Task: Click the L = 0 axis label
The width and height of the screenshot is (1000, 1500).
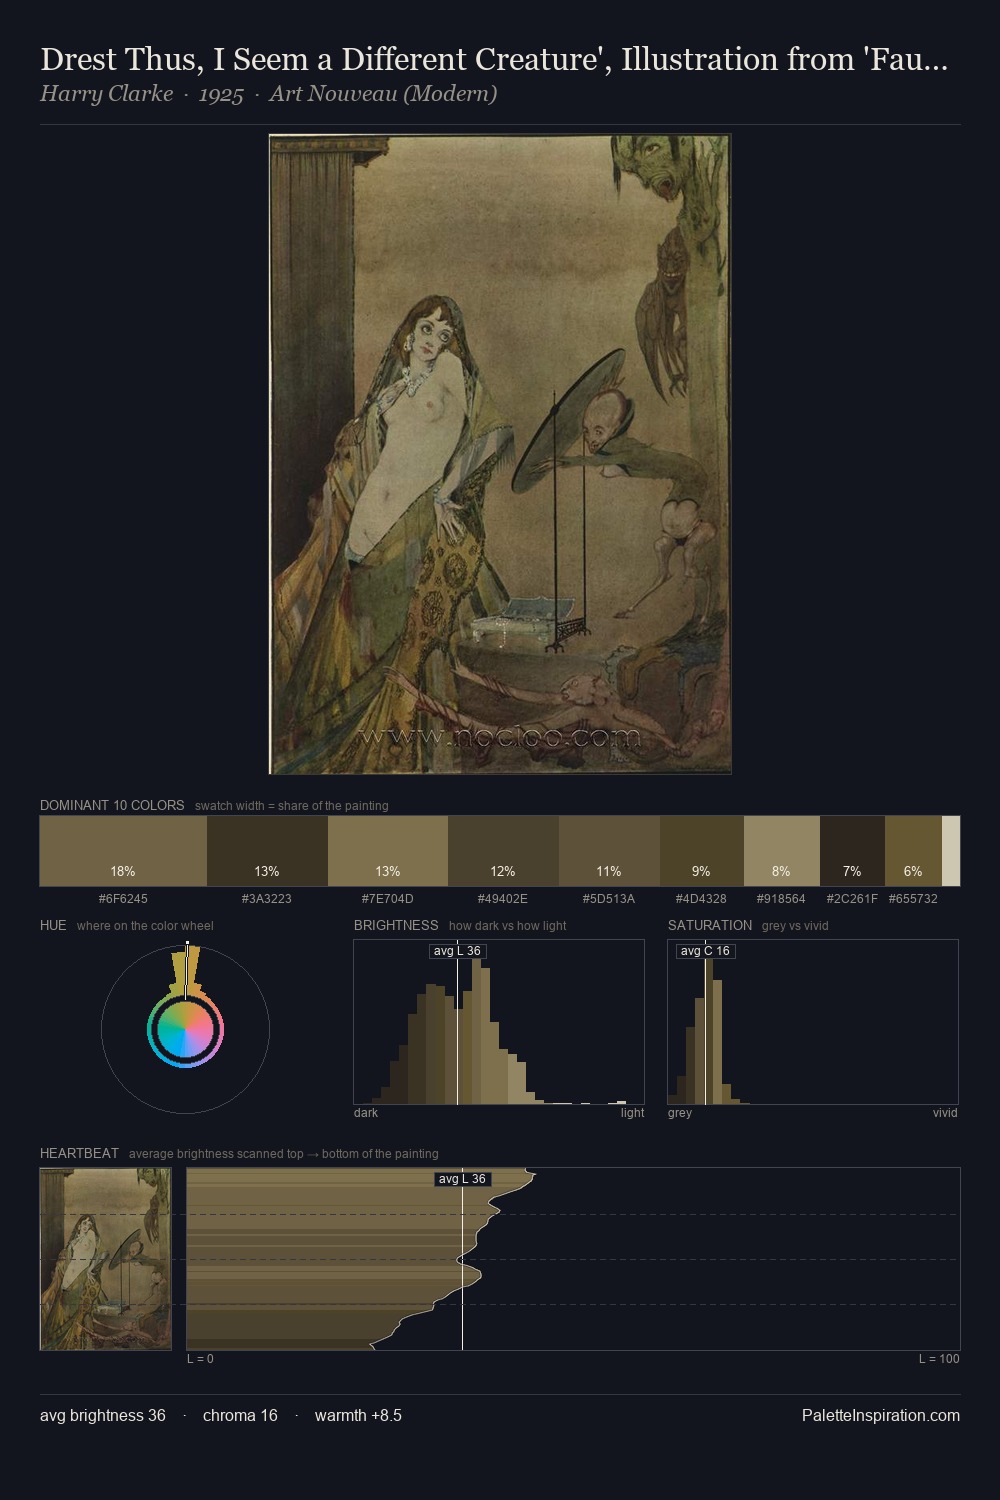Action: 200,1359
